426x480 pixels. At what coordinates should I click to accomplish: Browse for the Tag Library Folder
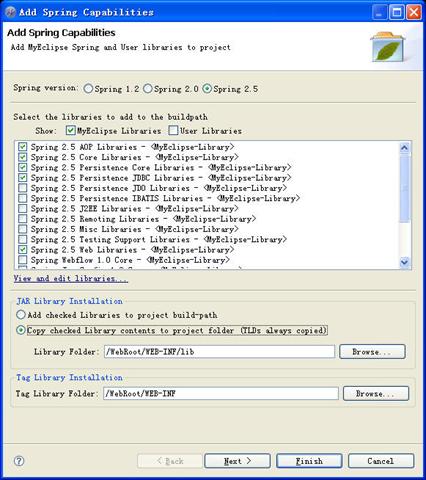pyautogui.click(x=376, y=393)
